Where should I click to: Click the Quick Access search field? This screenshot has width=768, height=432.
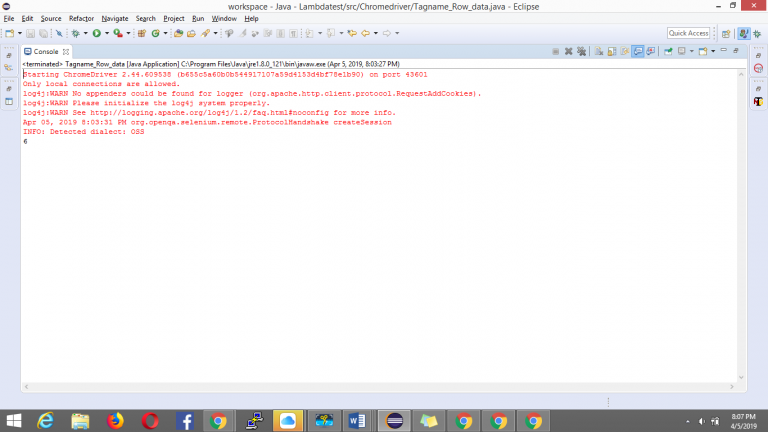(689, 33)
